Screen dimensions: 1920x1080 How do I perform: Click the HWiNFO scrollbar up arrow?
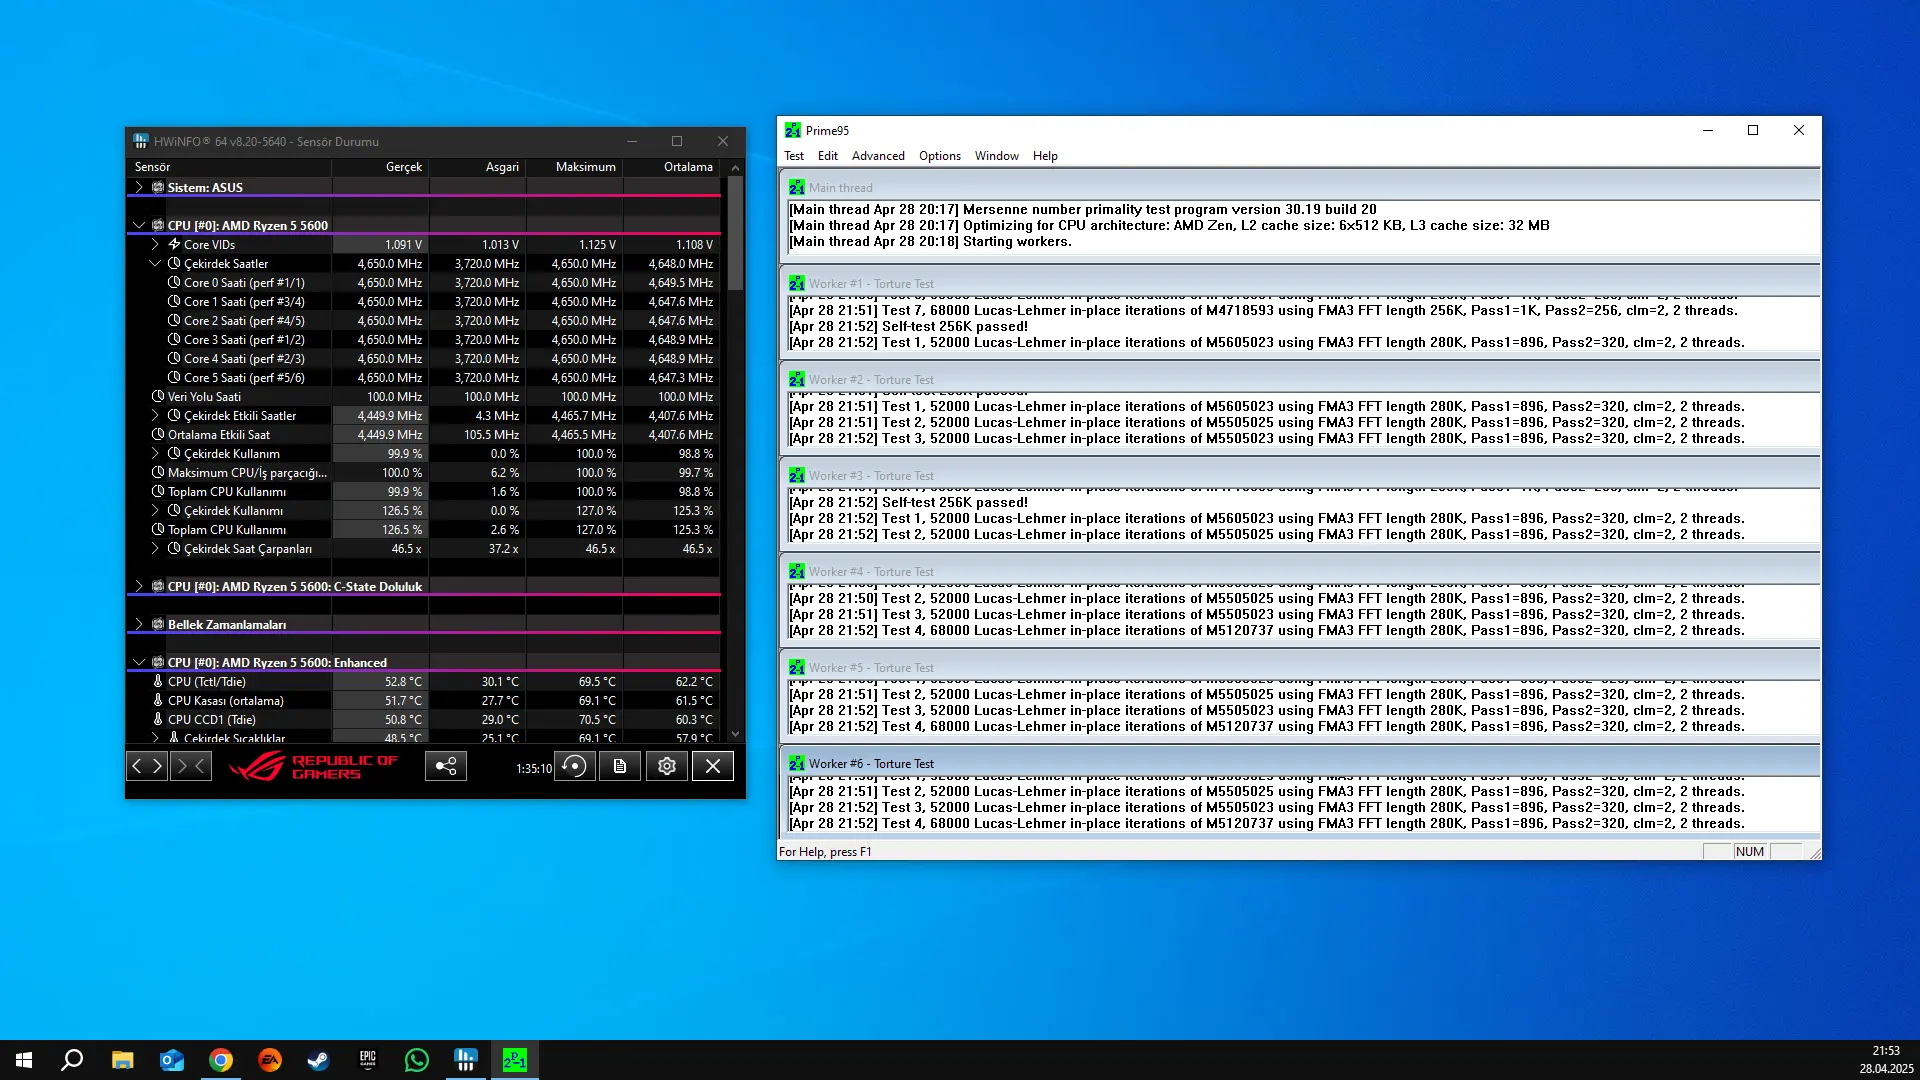click(x=735, y=167)
